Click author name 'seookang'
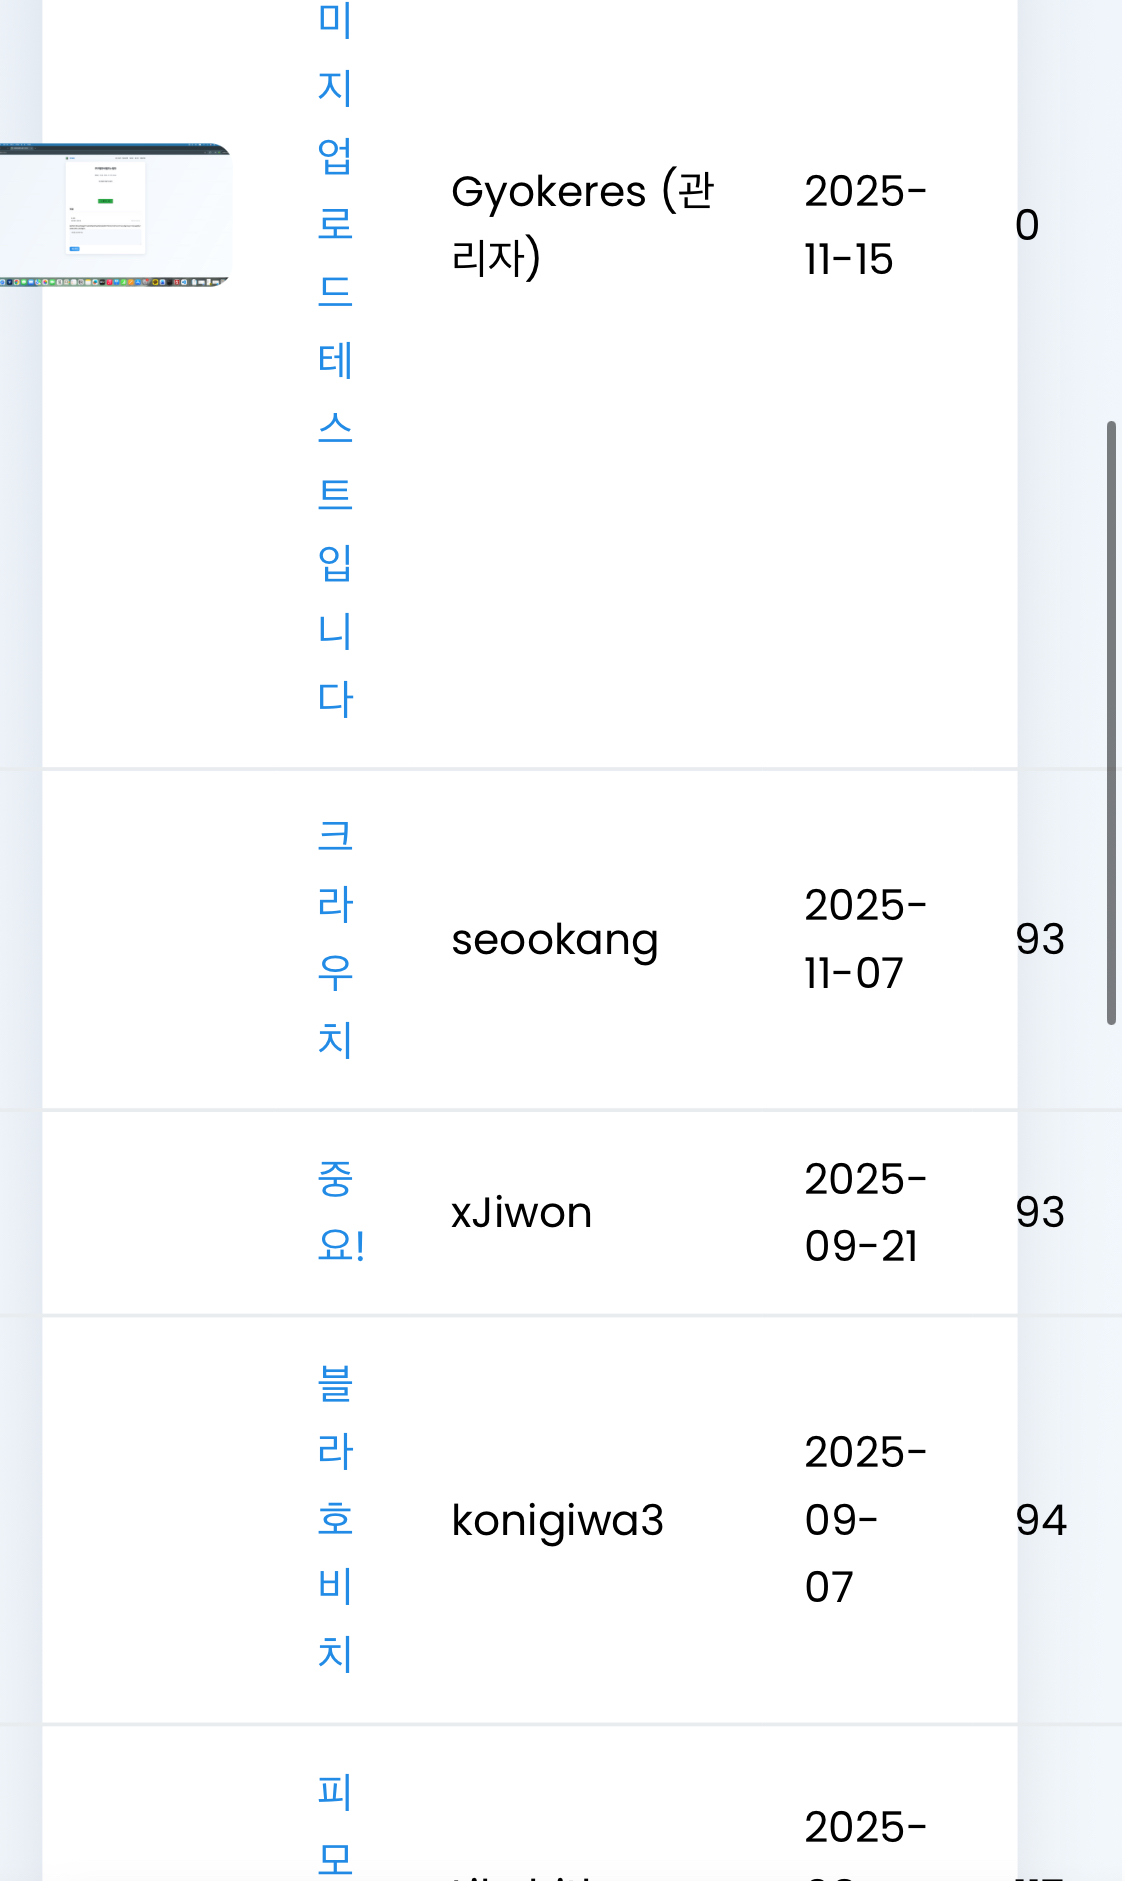 [555, 940]
